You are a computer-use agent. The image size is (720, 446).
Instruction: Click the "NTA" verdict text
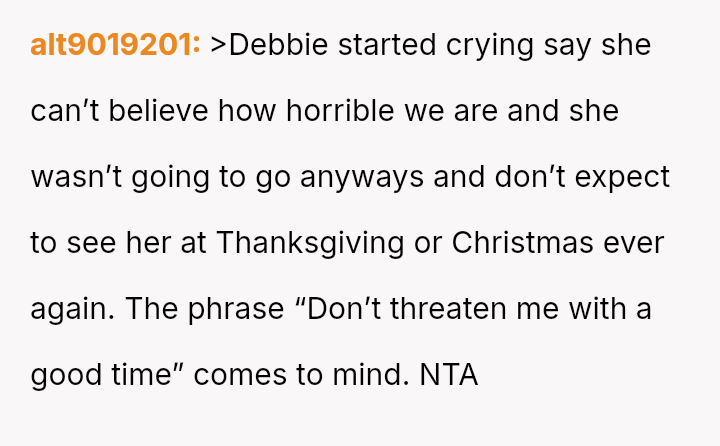click(x=449, y=375)
